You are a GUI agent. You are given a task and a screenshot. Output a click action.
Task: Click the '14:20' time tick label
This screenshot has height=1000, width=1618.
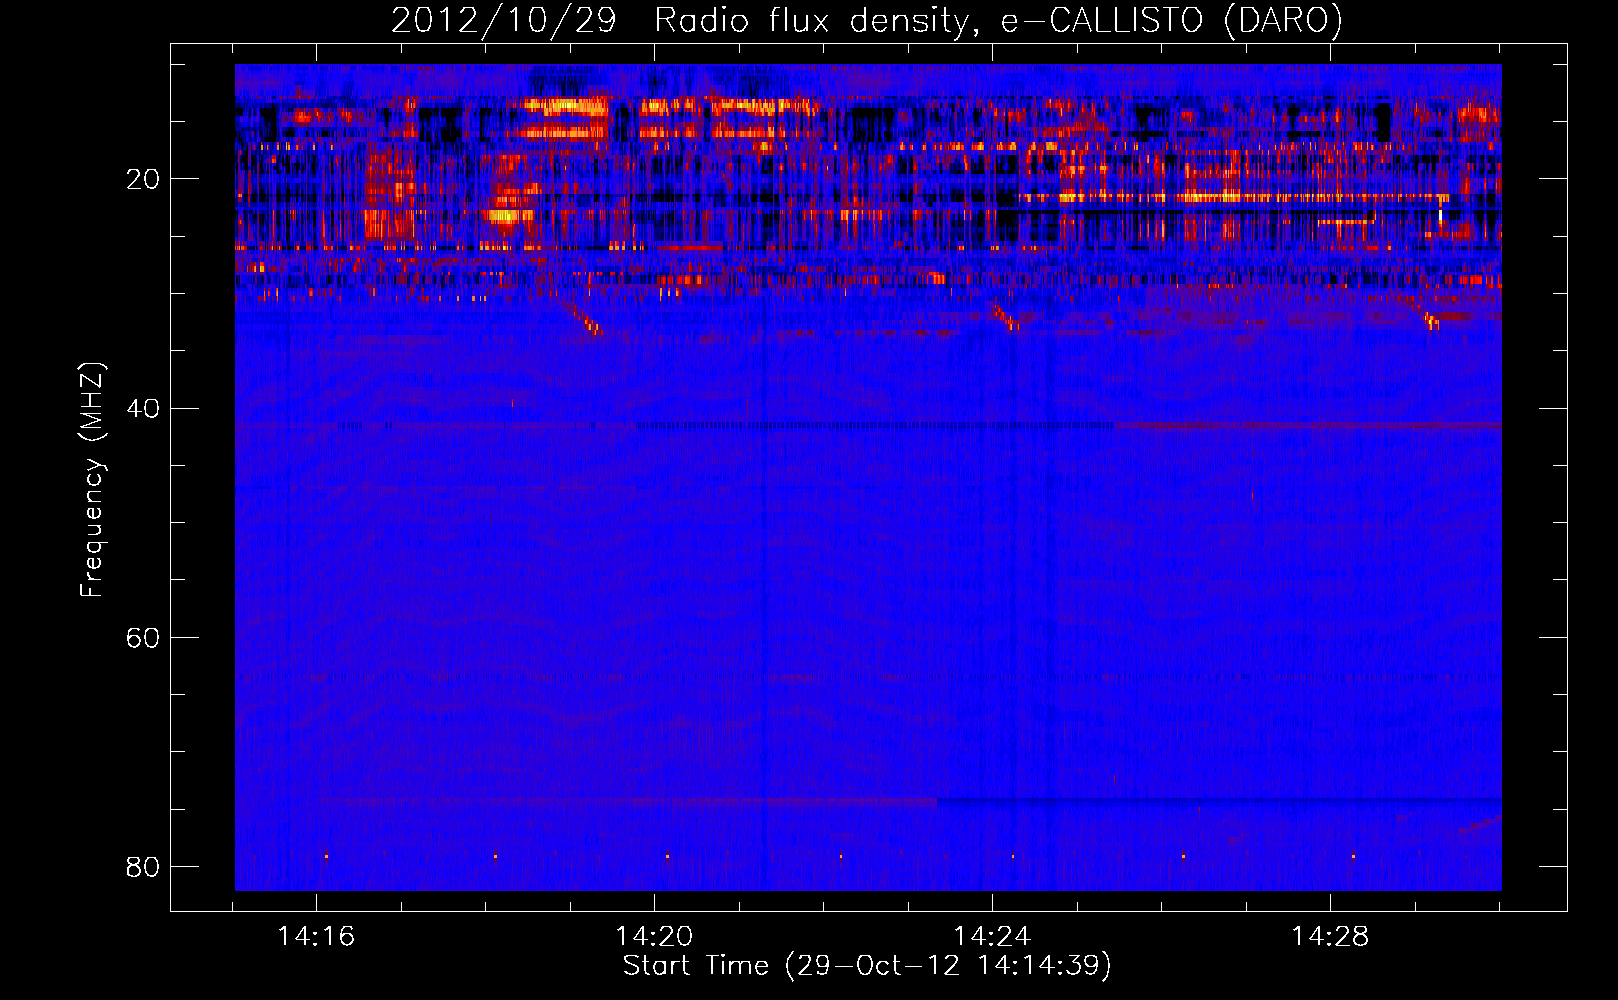click(654, 937)
